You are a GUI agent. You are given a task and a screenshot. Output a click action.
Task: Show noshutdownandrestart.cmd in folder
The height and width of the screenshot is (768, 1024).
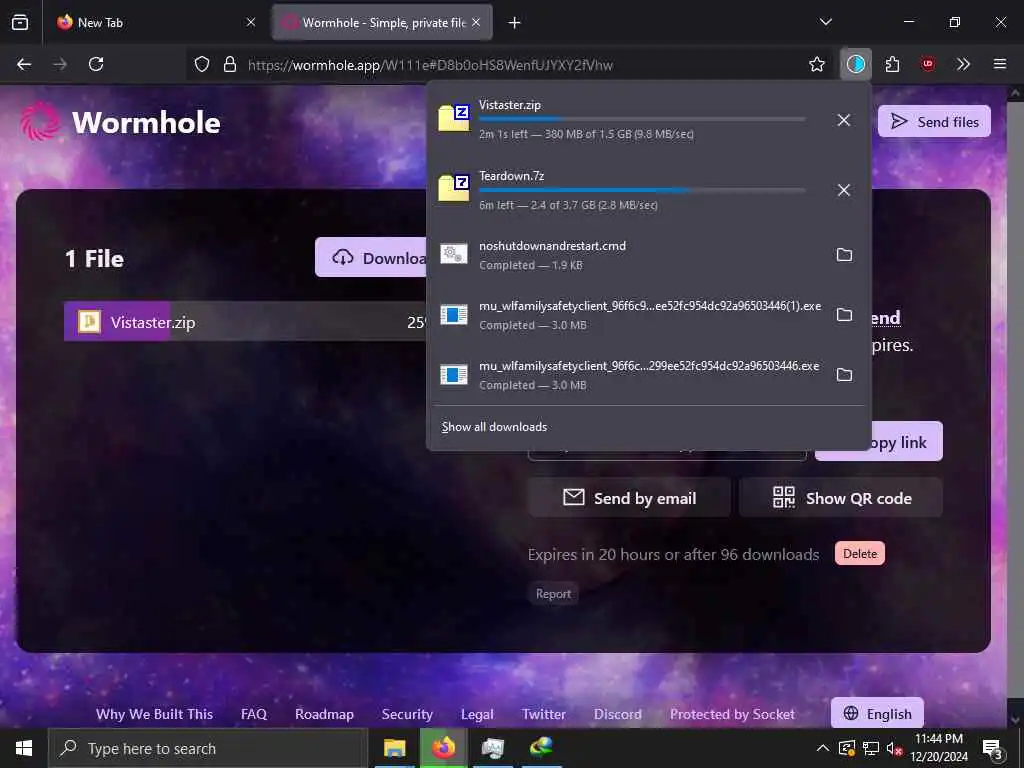tap(844, 255)
